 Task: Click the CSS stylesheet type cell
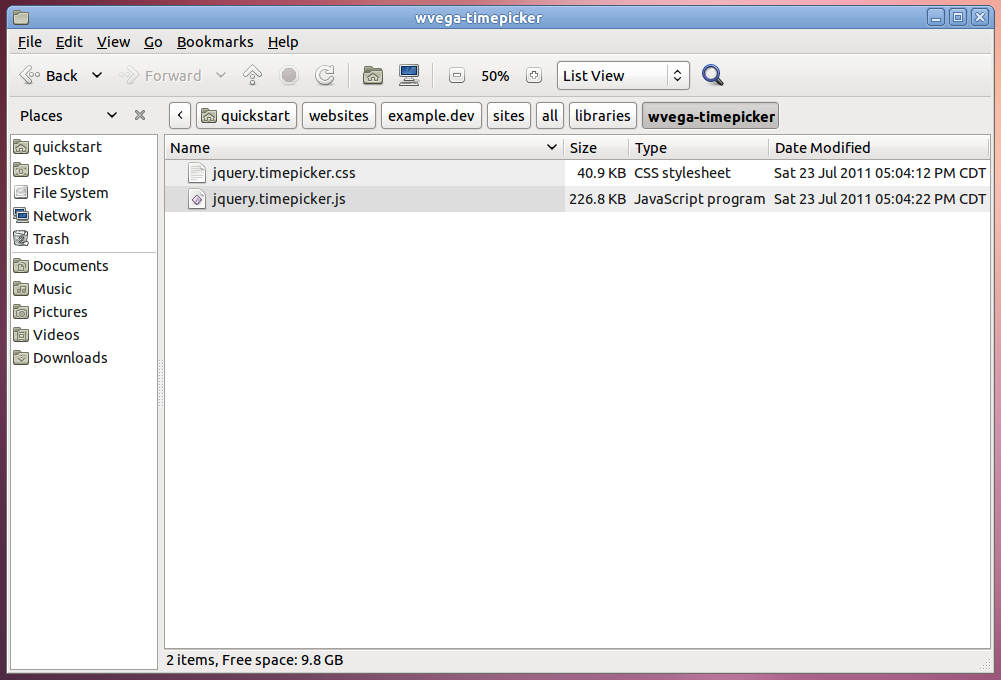coord(682,173)
